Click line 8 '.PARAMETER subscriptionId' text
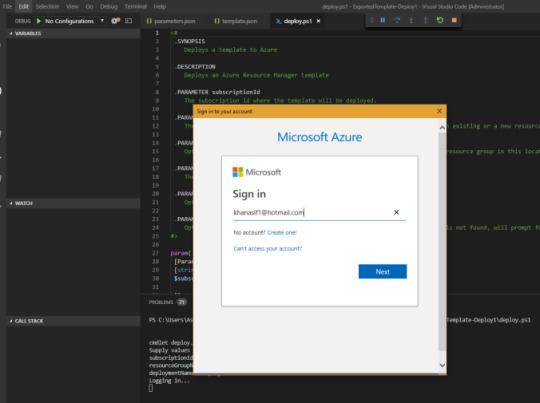This screenshot has height=403, width=540. tap(217, 92)
